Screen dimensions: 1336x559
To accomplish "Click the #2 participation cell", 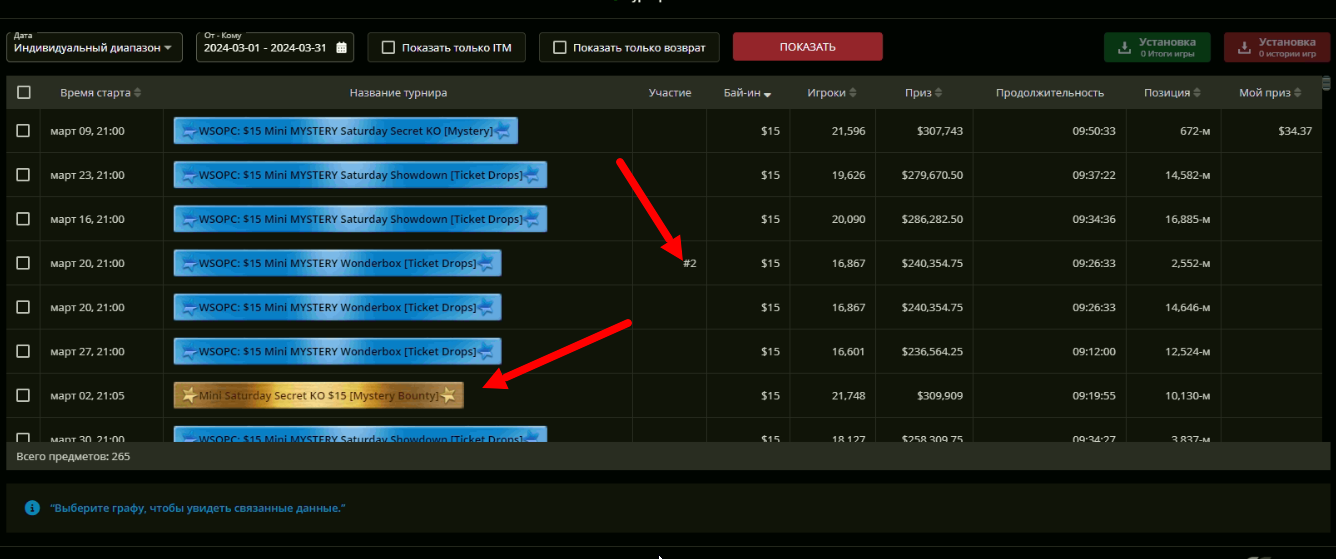I will pyautogui.click(x=689, y=263).
